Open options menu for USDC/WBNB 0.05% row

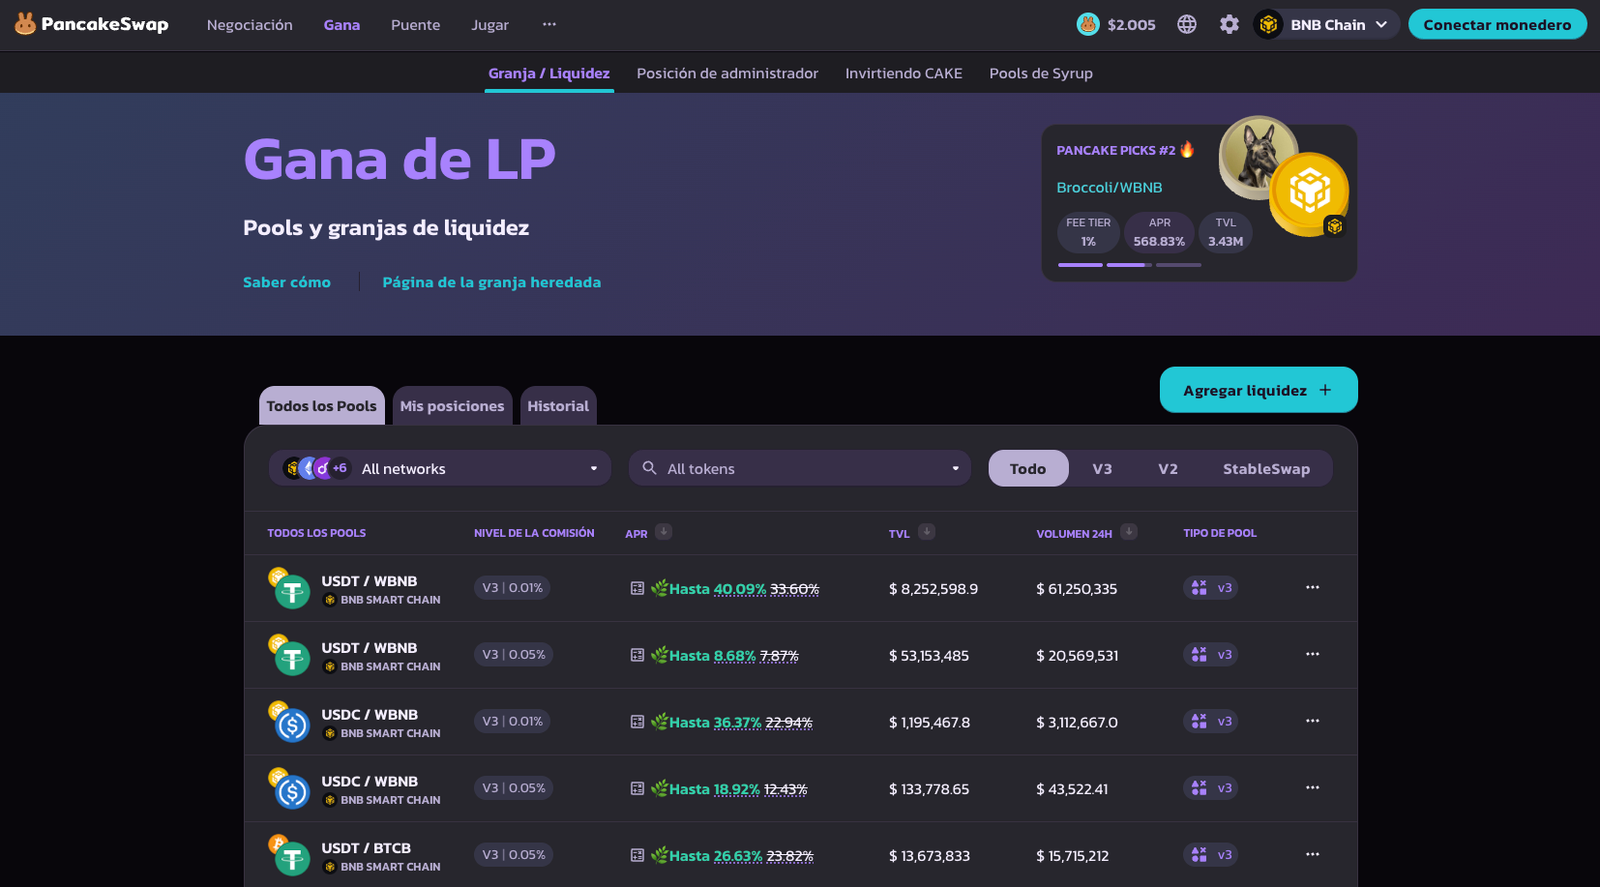pyautogui.click(x=1312, y=788)
